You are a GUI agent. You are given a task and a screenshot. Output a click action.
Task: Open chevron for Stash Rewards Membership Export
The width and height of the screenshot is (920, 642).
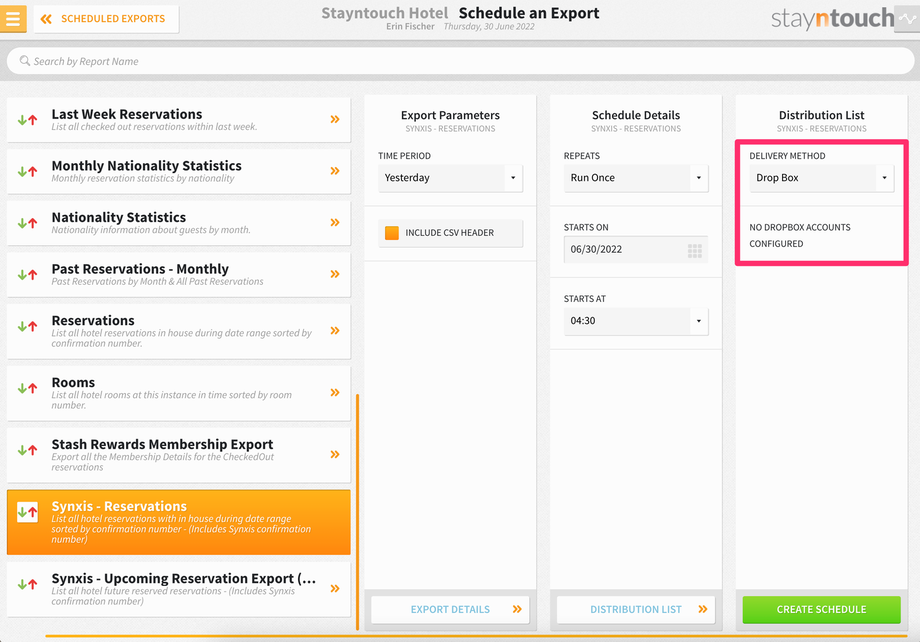[x=335, y=454]
